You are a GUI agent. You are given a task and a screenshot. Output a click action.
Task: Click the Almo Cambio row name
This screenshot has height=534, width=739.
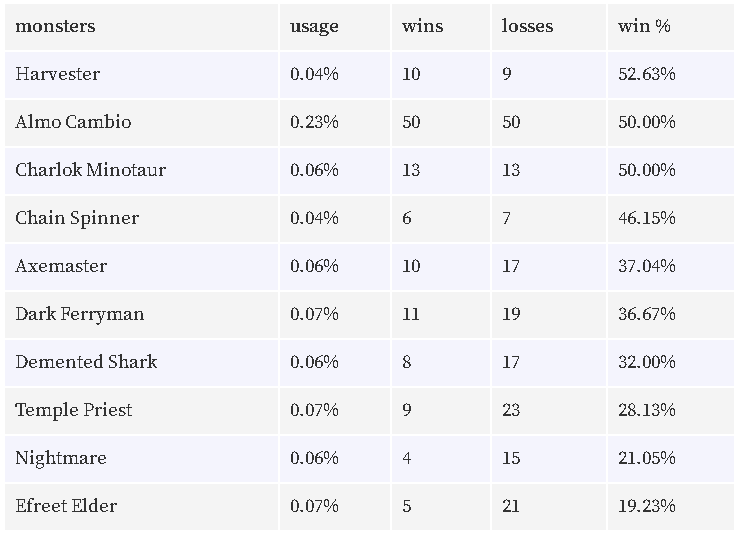73,122
